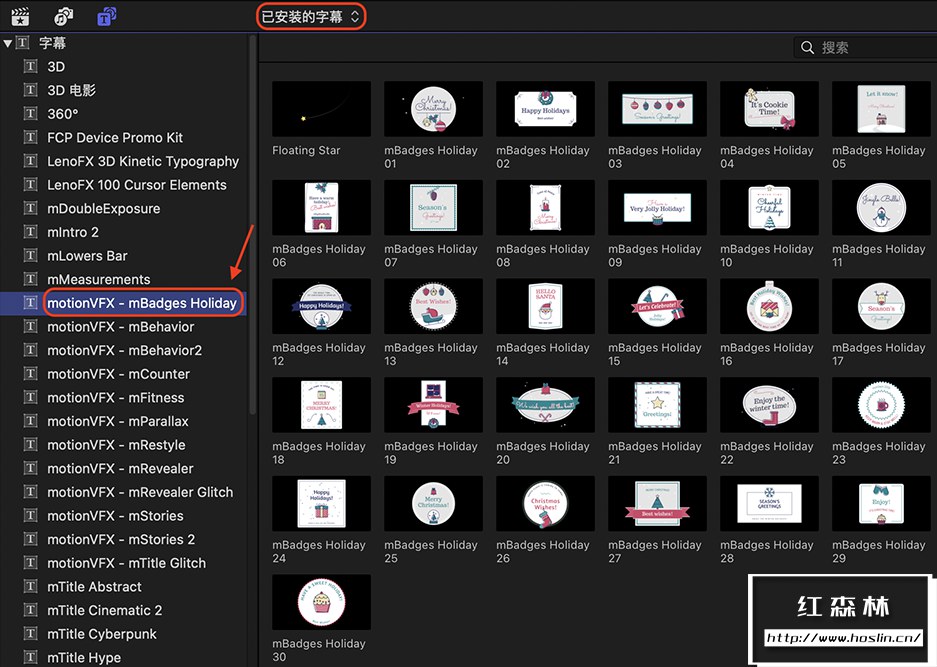Select the 3D titles category

point(56,66)
